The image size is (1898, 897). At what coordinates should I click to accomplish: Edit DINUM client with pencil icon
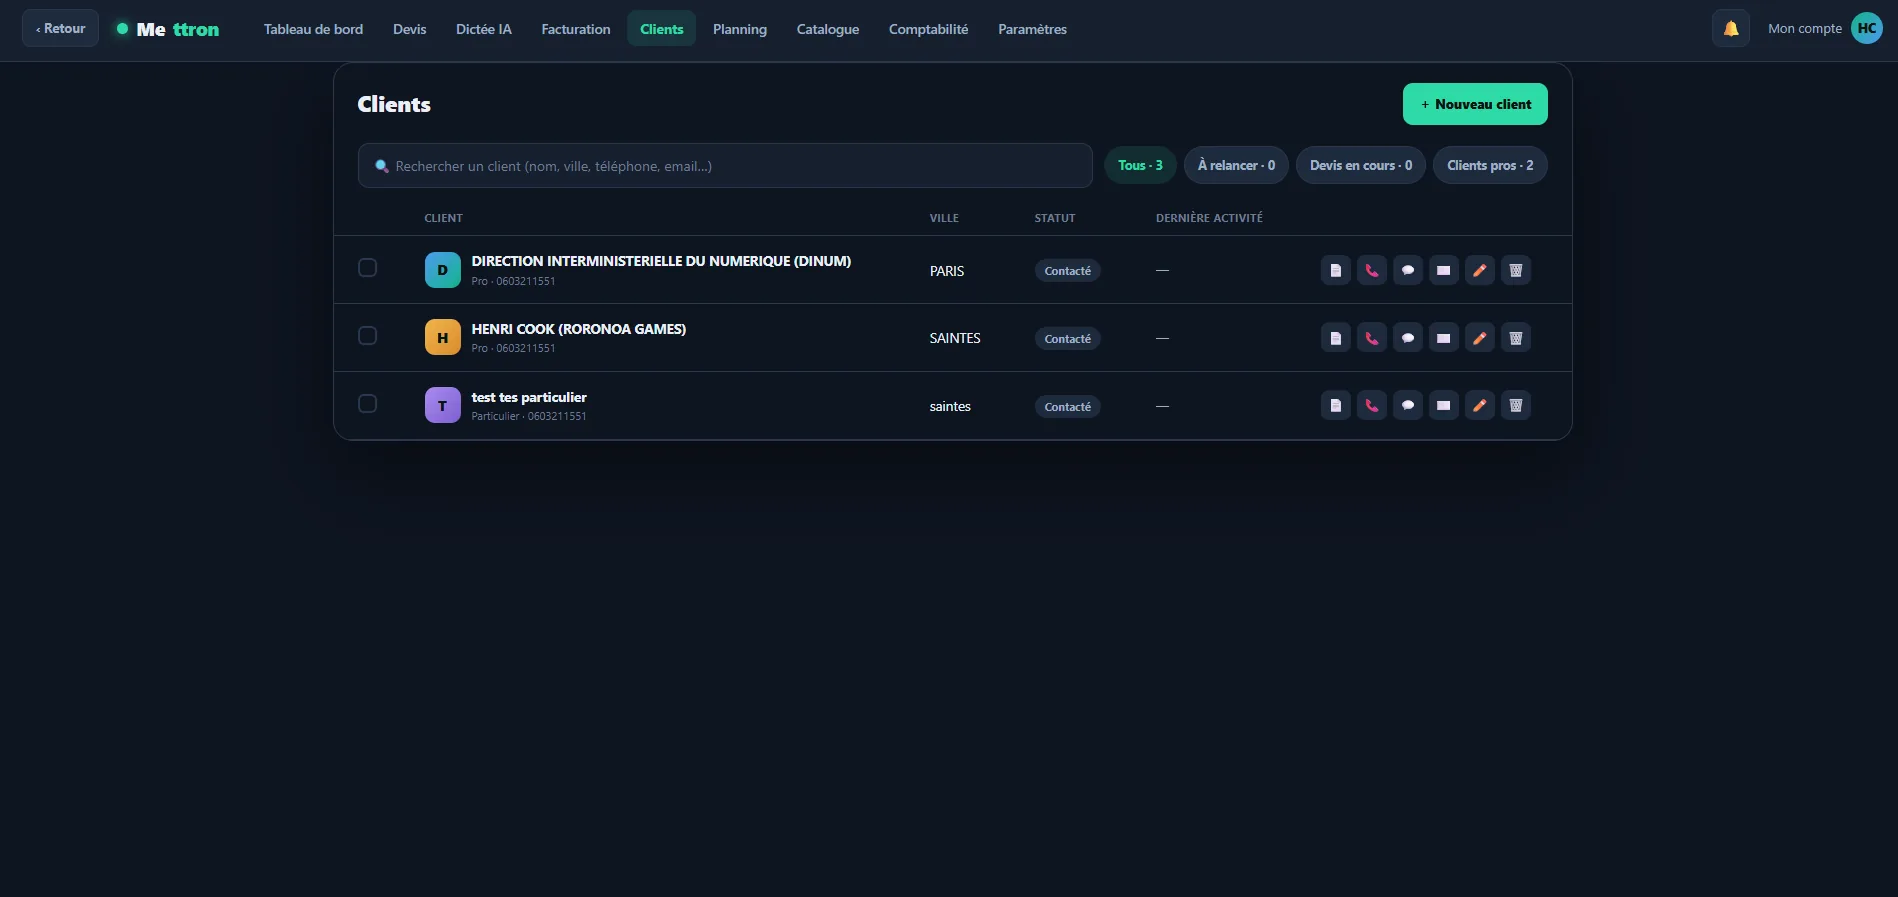pyautogui.click(x=1479, y=270)
